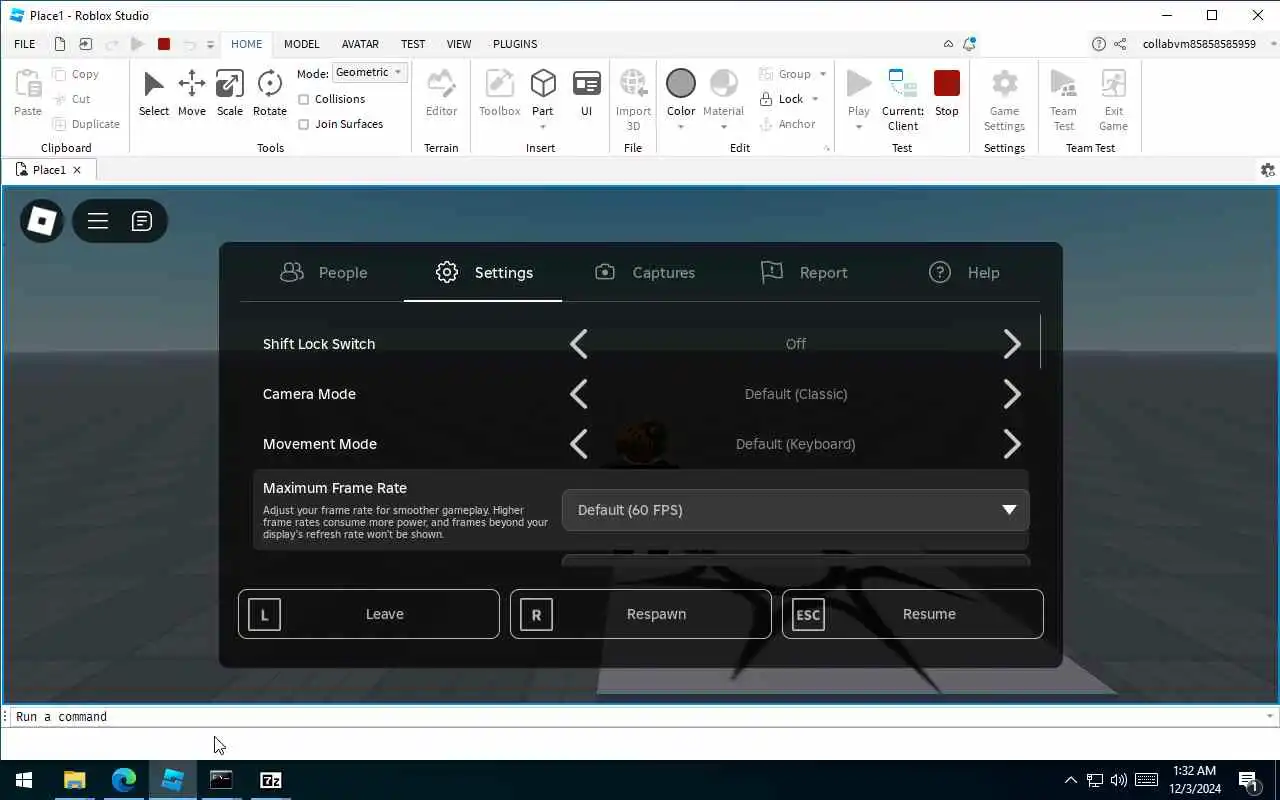Open the in-game hamburger menu
The height and width of the screenshot is (800, 1280).
(98, 221)
